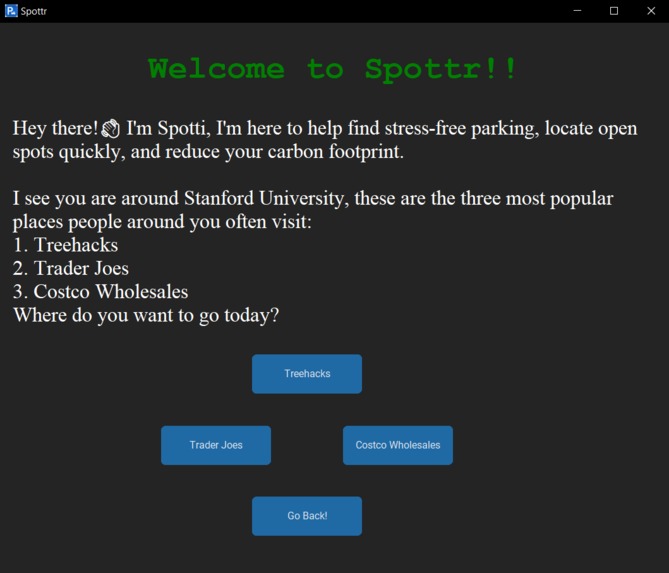Pick the Costco Wholesales button

pos(398,445)
